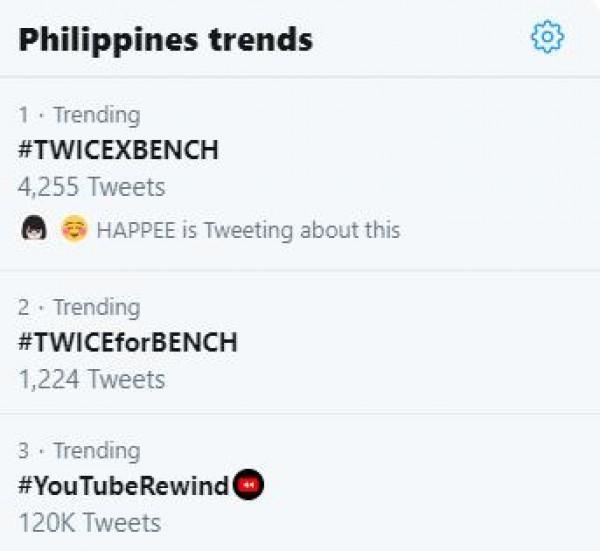The height and width of the screenshot is (551, 600).
Task: Open the #YouTubeRewind trending hashtag
Action: pyautogui.click(x=124, y=486)
